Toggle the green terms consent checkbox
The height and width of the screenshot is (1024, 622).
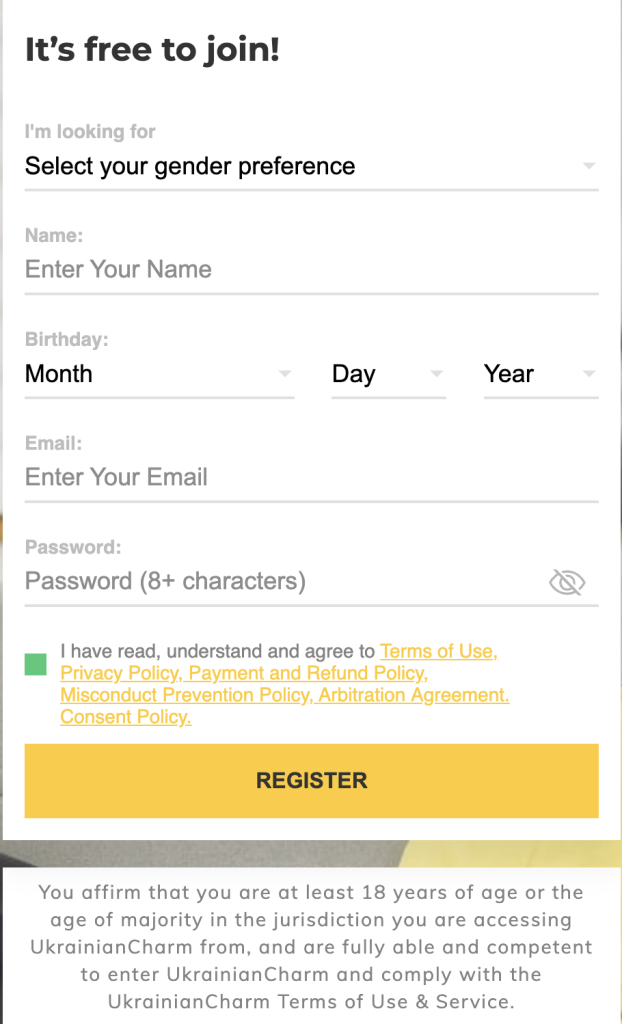pos(36,662)
